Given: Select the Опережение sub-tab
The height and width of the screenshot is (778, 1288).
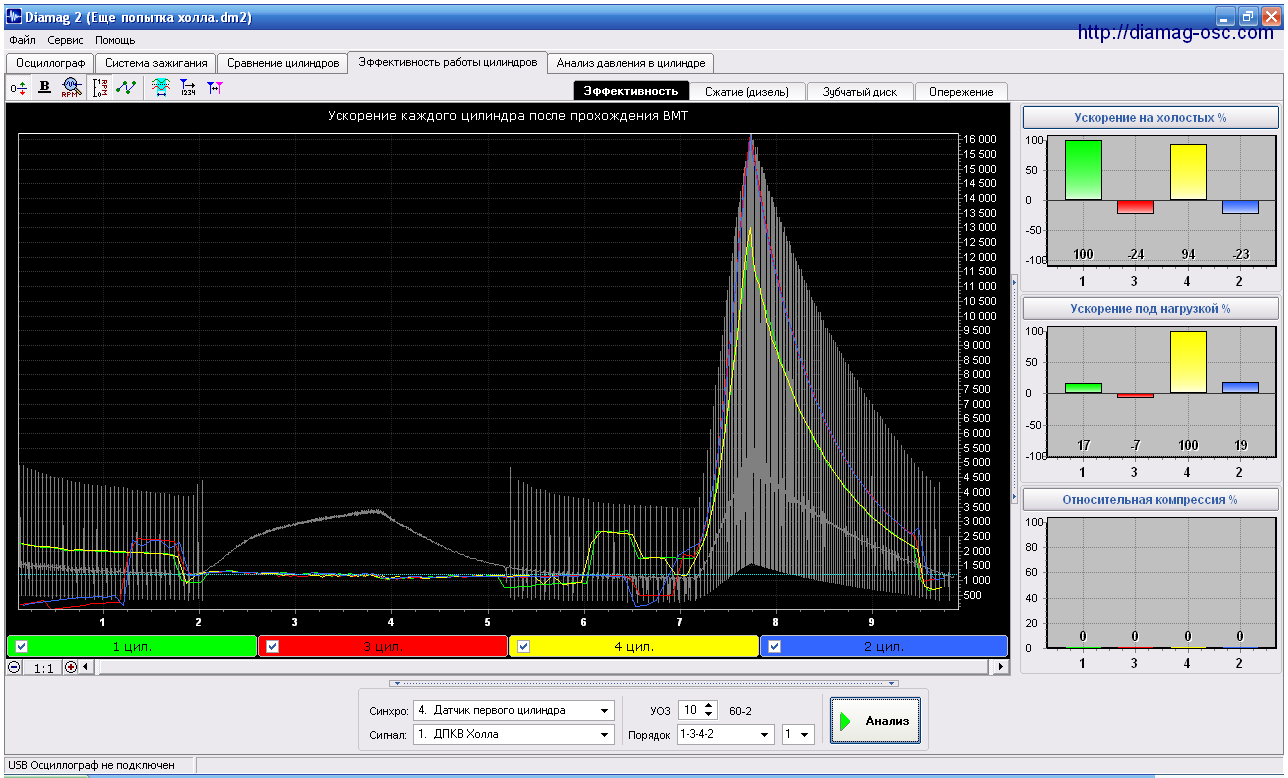Looking at the screenshot, I should (960, 91).
